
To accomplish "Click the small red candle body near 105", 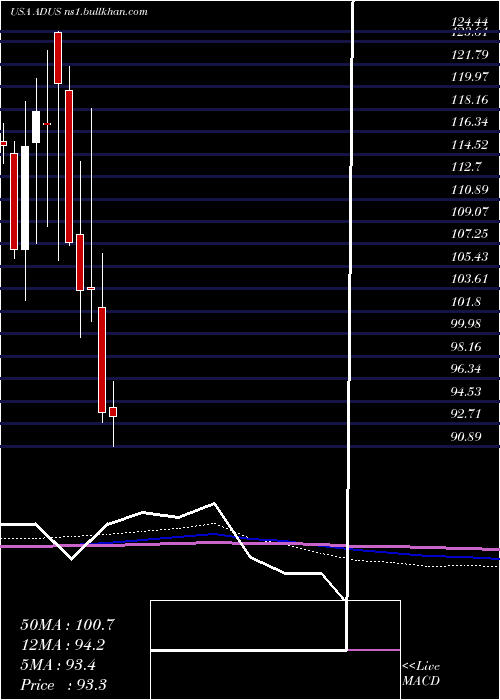I will [x=80, y=262].
